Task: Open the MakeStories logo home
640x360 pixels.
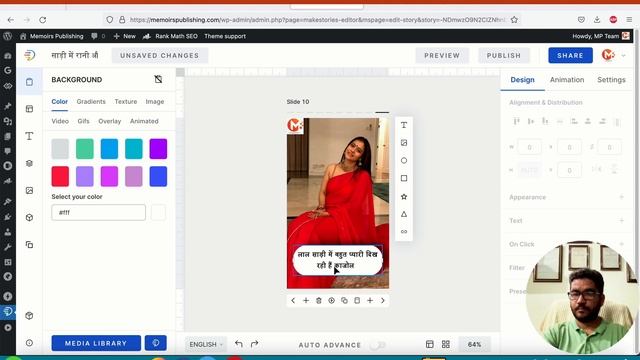Action: pyautogui.click(x=29, y=55)
